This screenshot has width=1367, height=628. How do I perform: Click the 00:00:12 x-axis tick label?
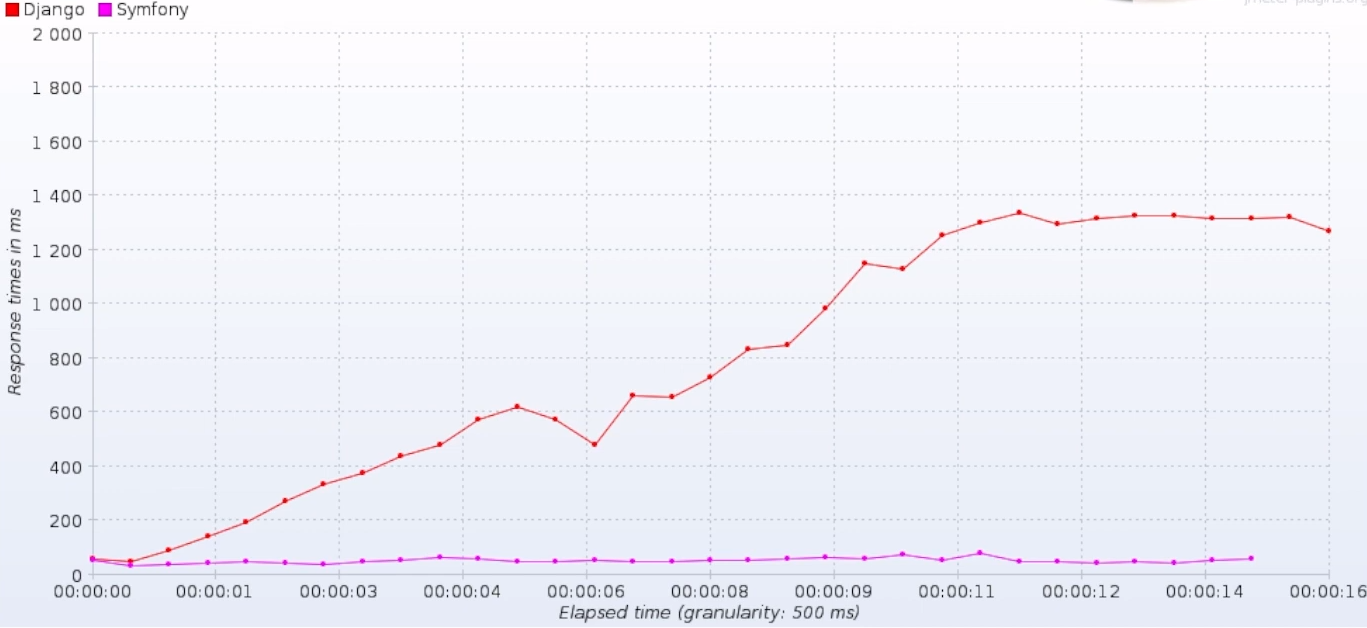[x=1081, y=591]
